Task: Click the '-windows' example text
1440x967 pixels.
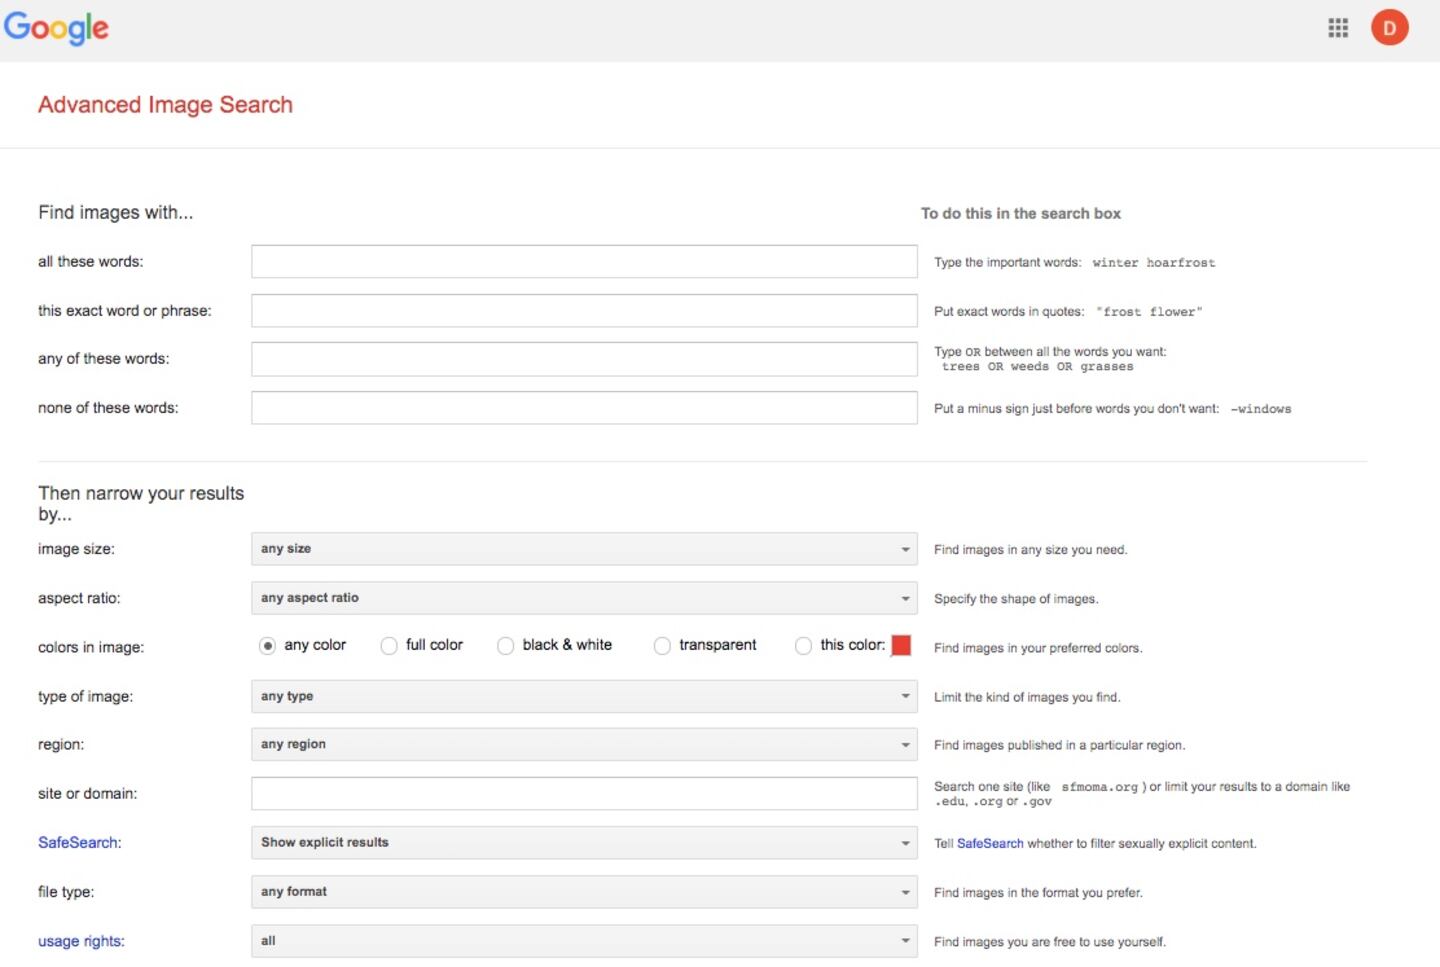Action: click(1261, 409)
